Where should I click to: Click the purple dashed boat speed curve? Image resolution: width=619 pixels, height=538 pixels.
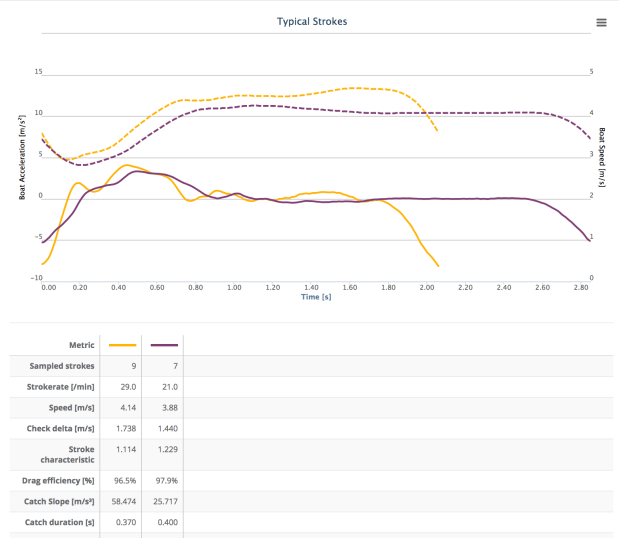click(x=480, y=113)
